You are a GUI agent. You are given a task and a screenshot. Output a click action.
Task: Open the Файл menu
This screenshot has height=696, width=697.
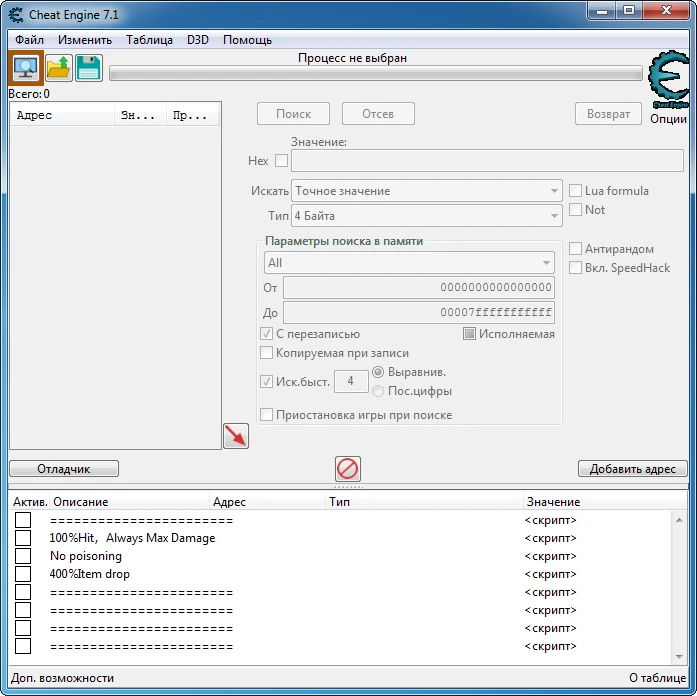29,40
